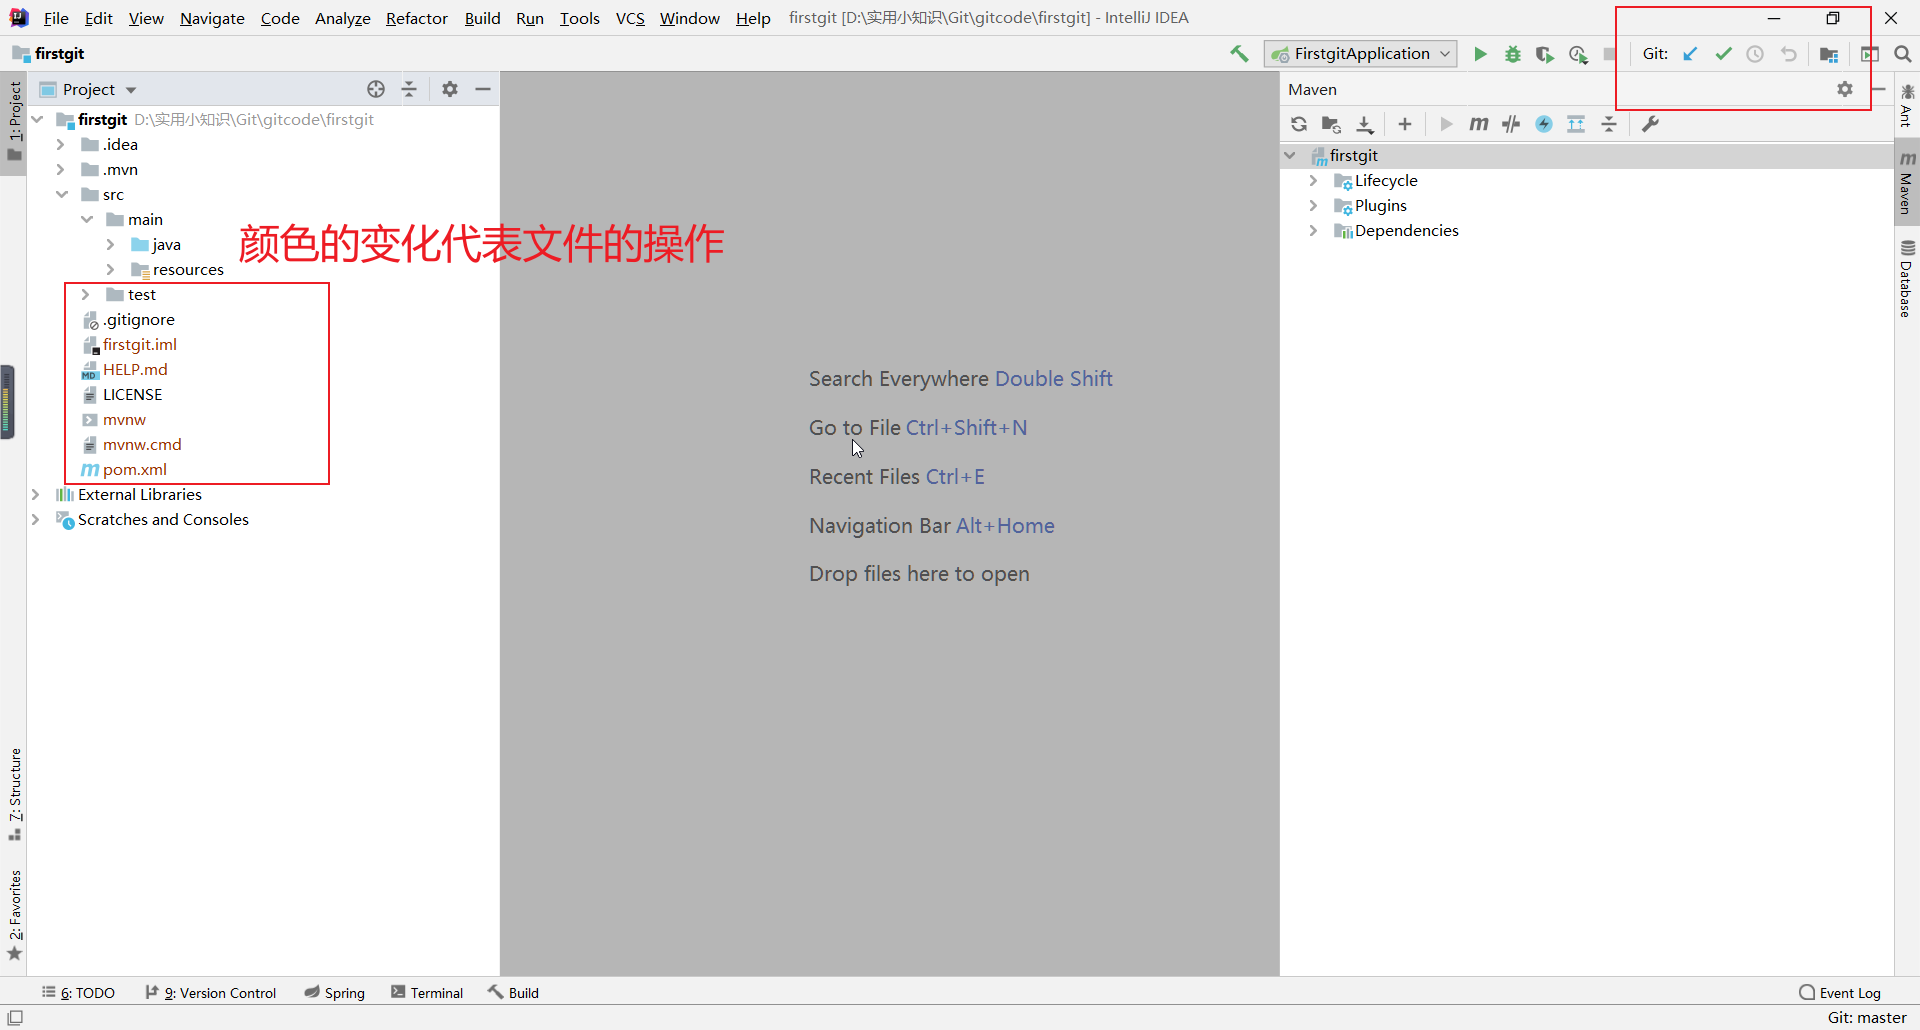The image size is (1920, 1030).
Task: Expand Maven Lifecycle node
Action: 1313,180
